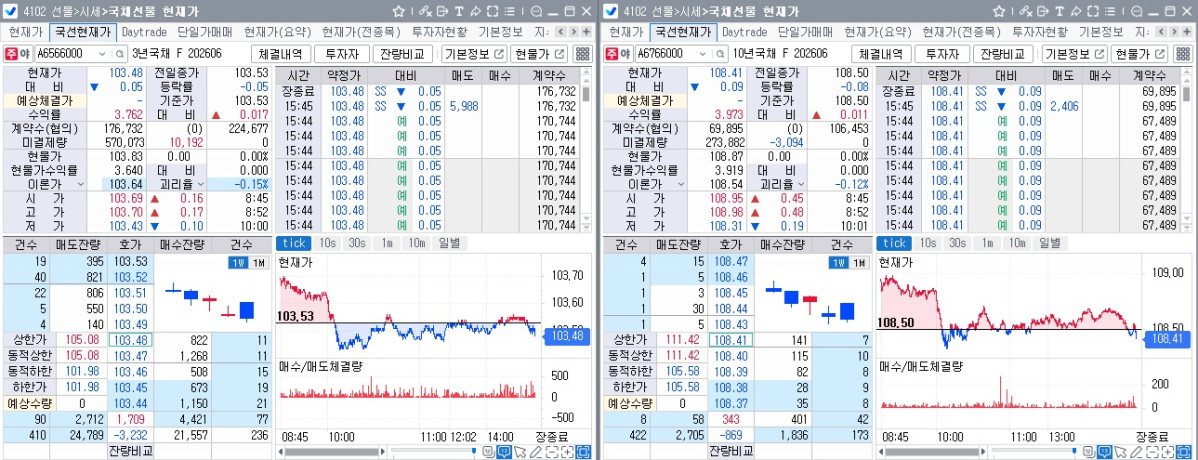Expand the 괴리율 dropdown in the right window
The width and height of the screenshot is (1198, 460).
pos(801,184)
